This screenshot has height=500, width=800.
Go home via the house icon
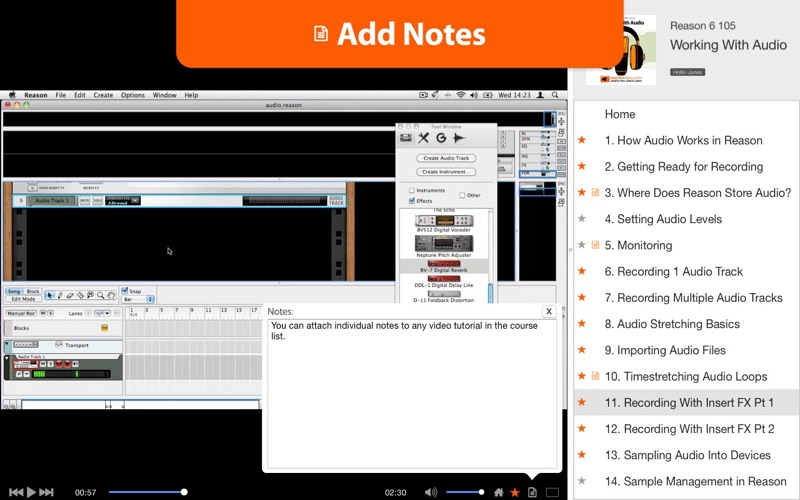[x=498, y=492]
